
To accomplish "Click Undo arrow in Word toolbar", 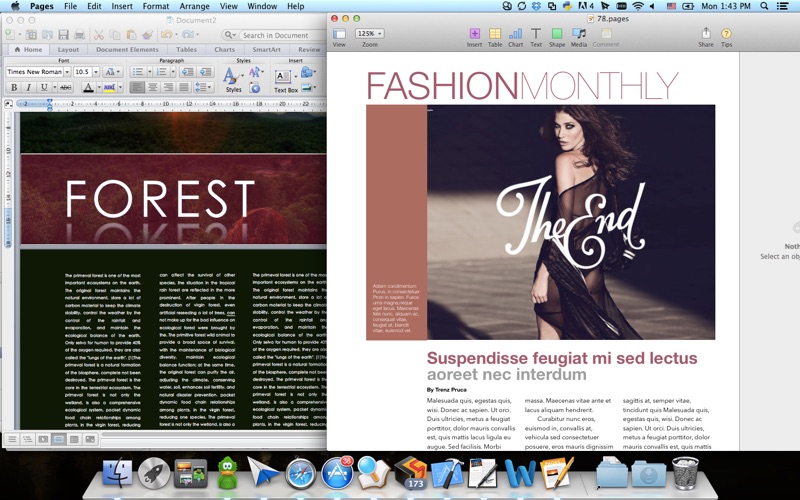I will 166,35.
